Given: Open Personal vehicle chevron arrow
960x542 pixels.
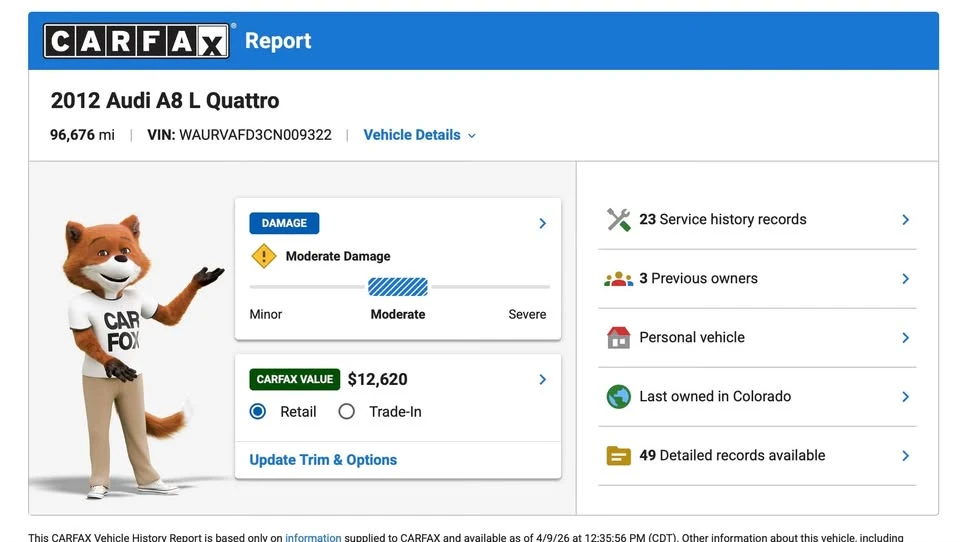Looking at the screenshot, I should pos(906,337).
